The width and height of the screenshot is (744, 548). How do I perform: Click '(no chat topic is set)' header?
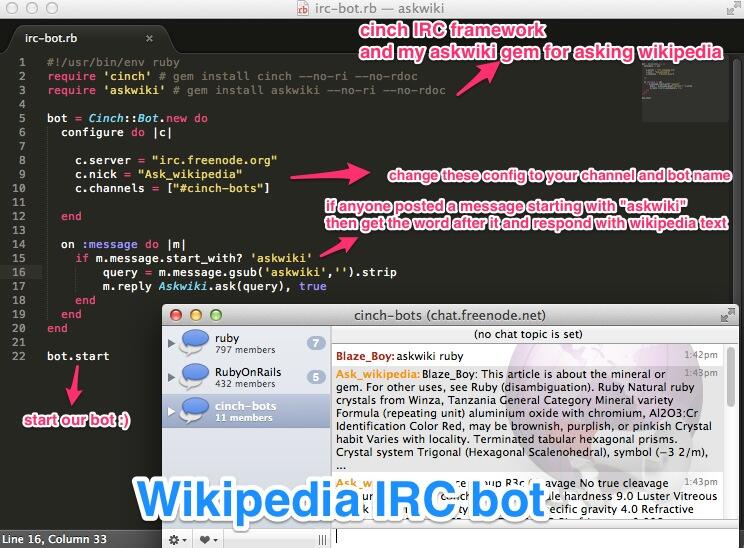pos(528,334)
